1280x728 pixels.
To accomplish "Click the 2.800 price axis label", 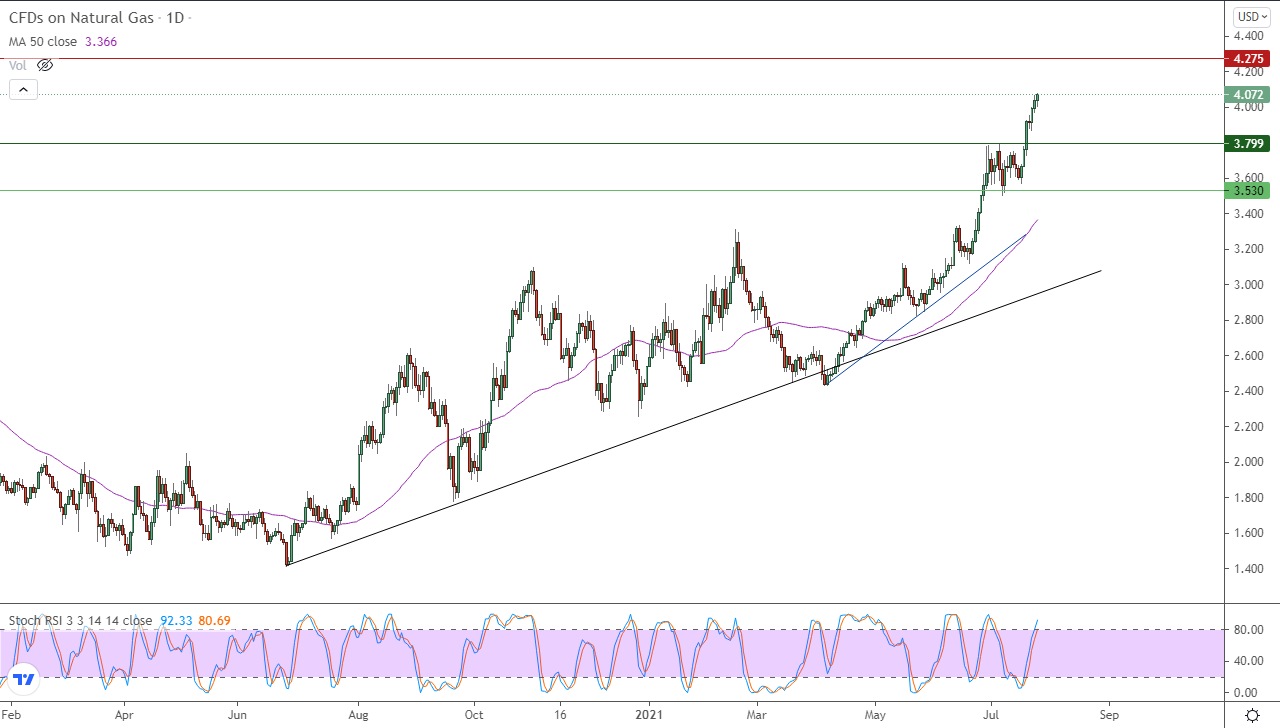I will point(1247,320).
